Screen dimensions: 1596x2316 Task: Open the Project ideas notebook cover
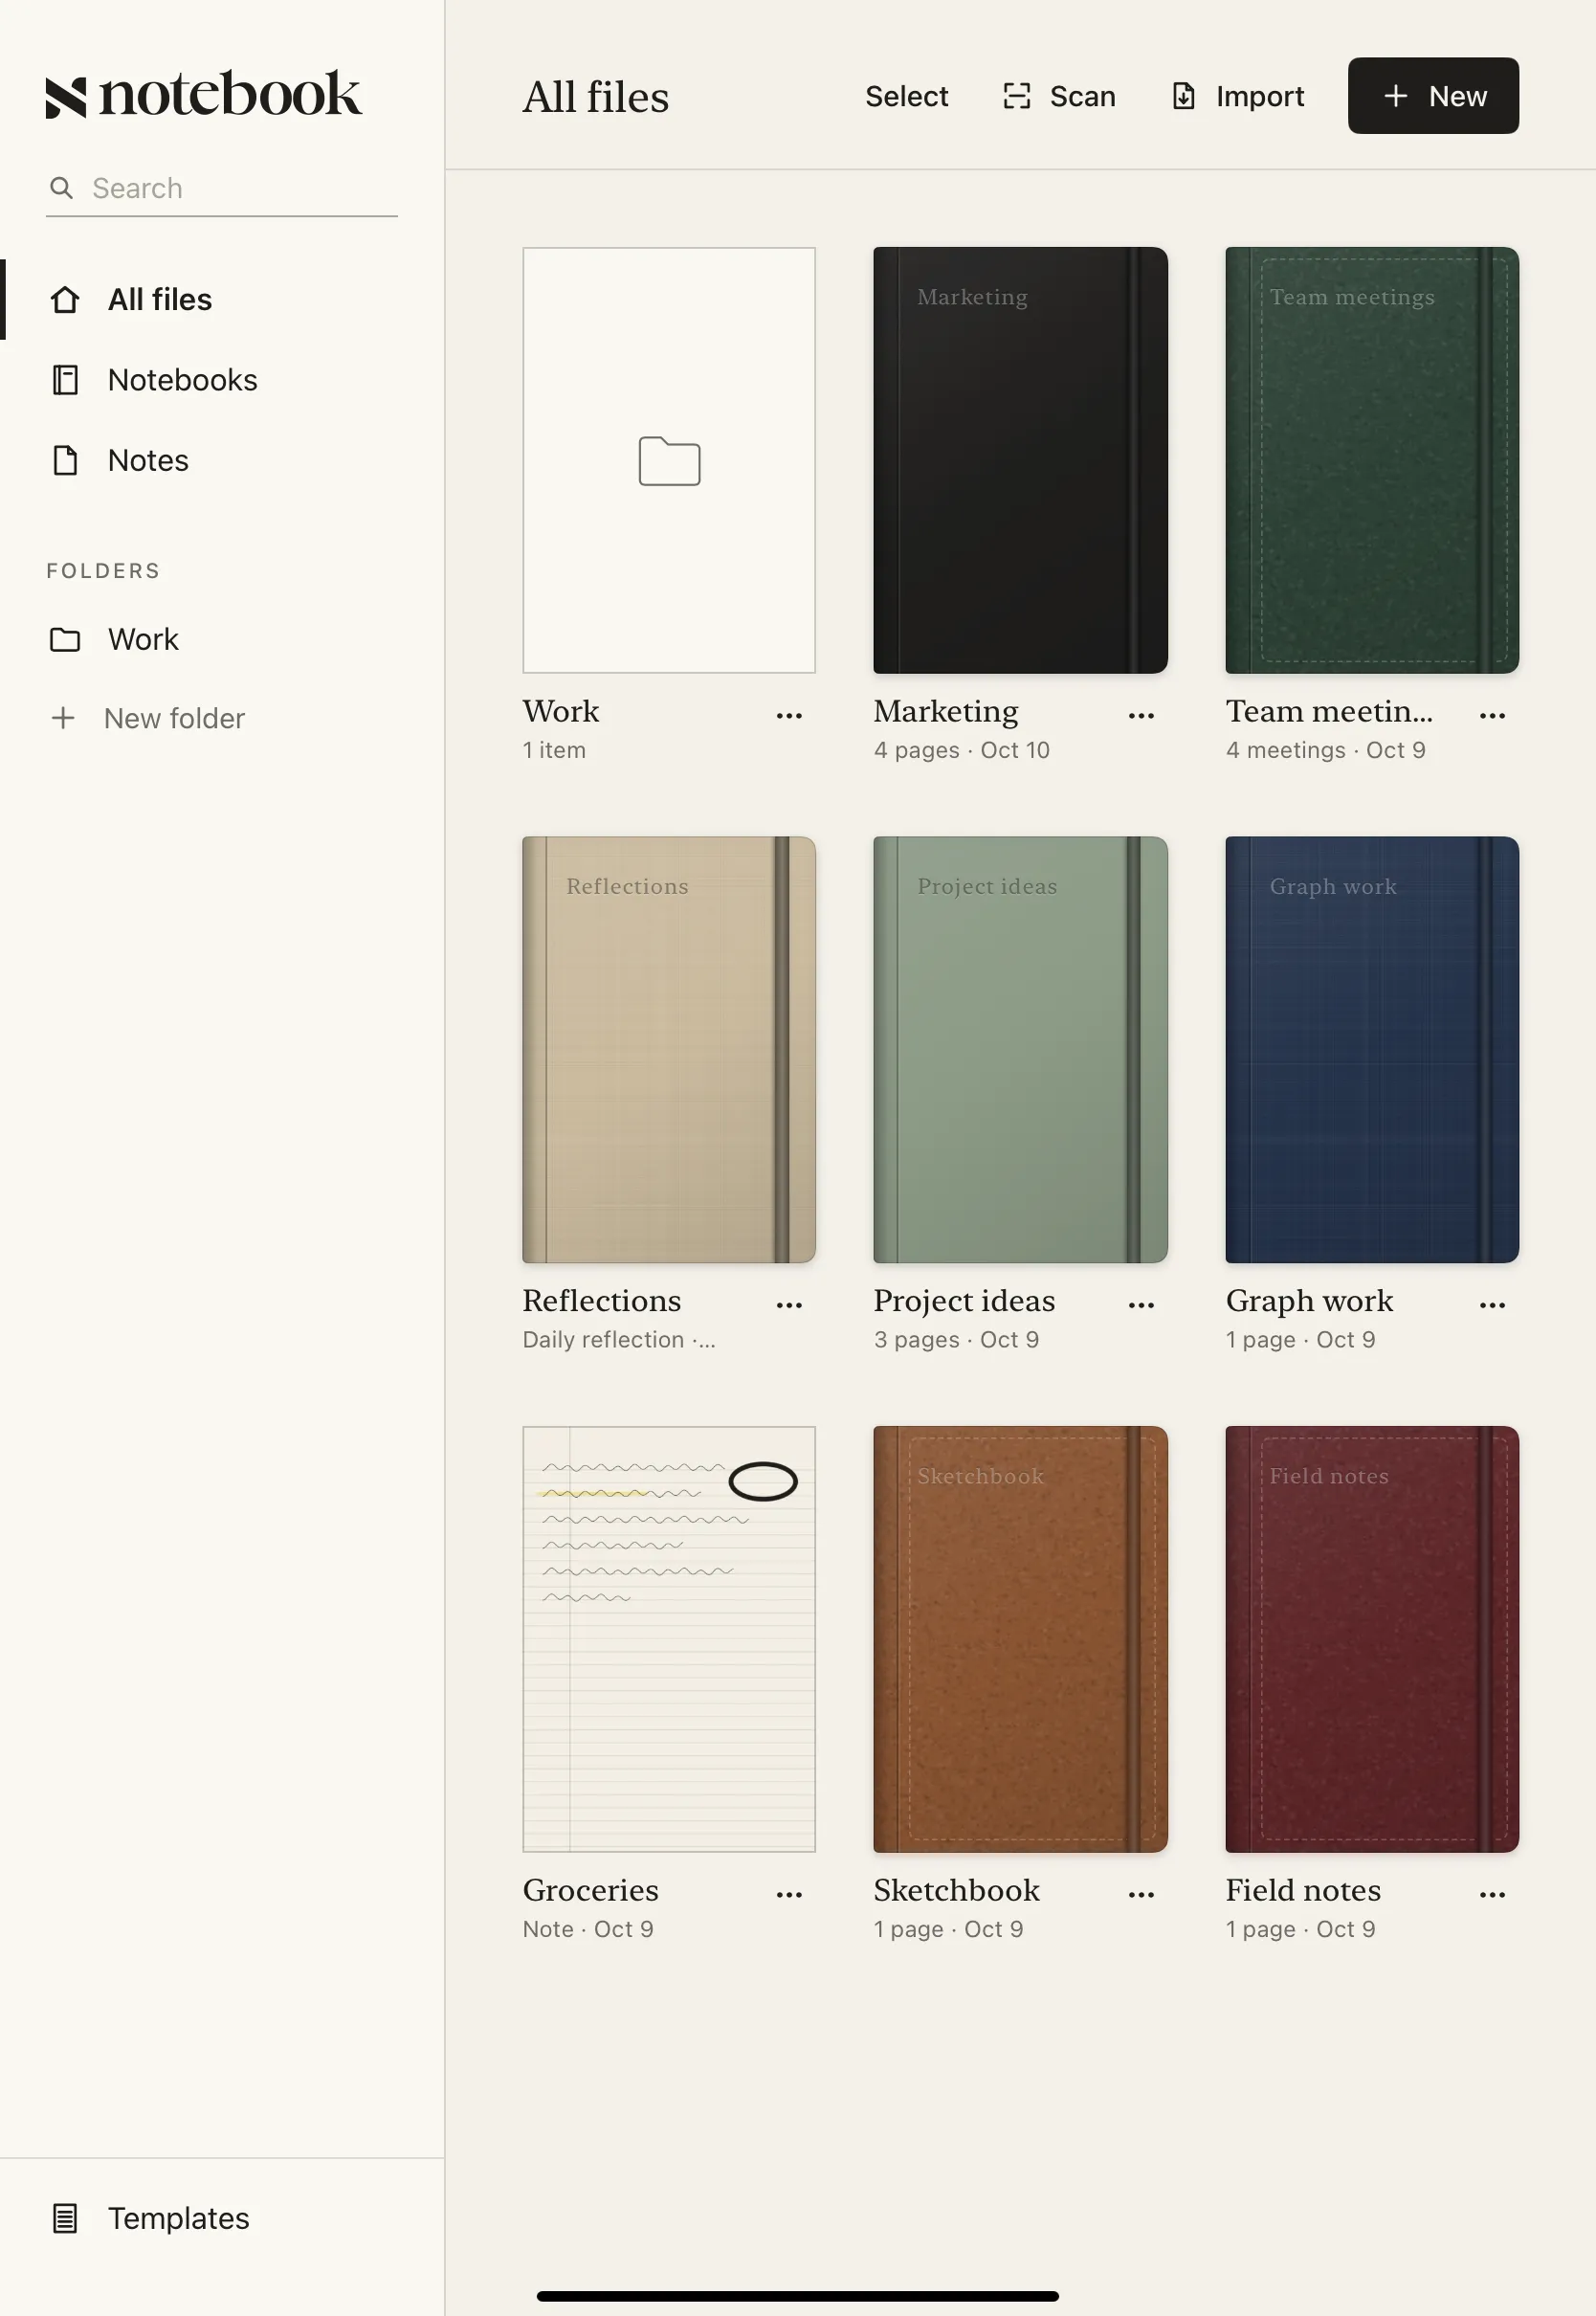click(1020, 1050)
